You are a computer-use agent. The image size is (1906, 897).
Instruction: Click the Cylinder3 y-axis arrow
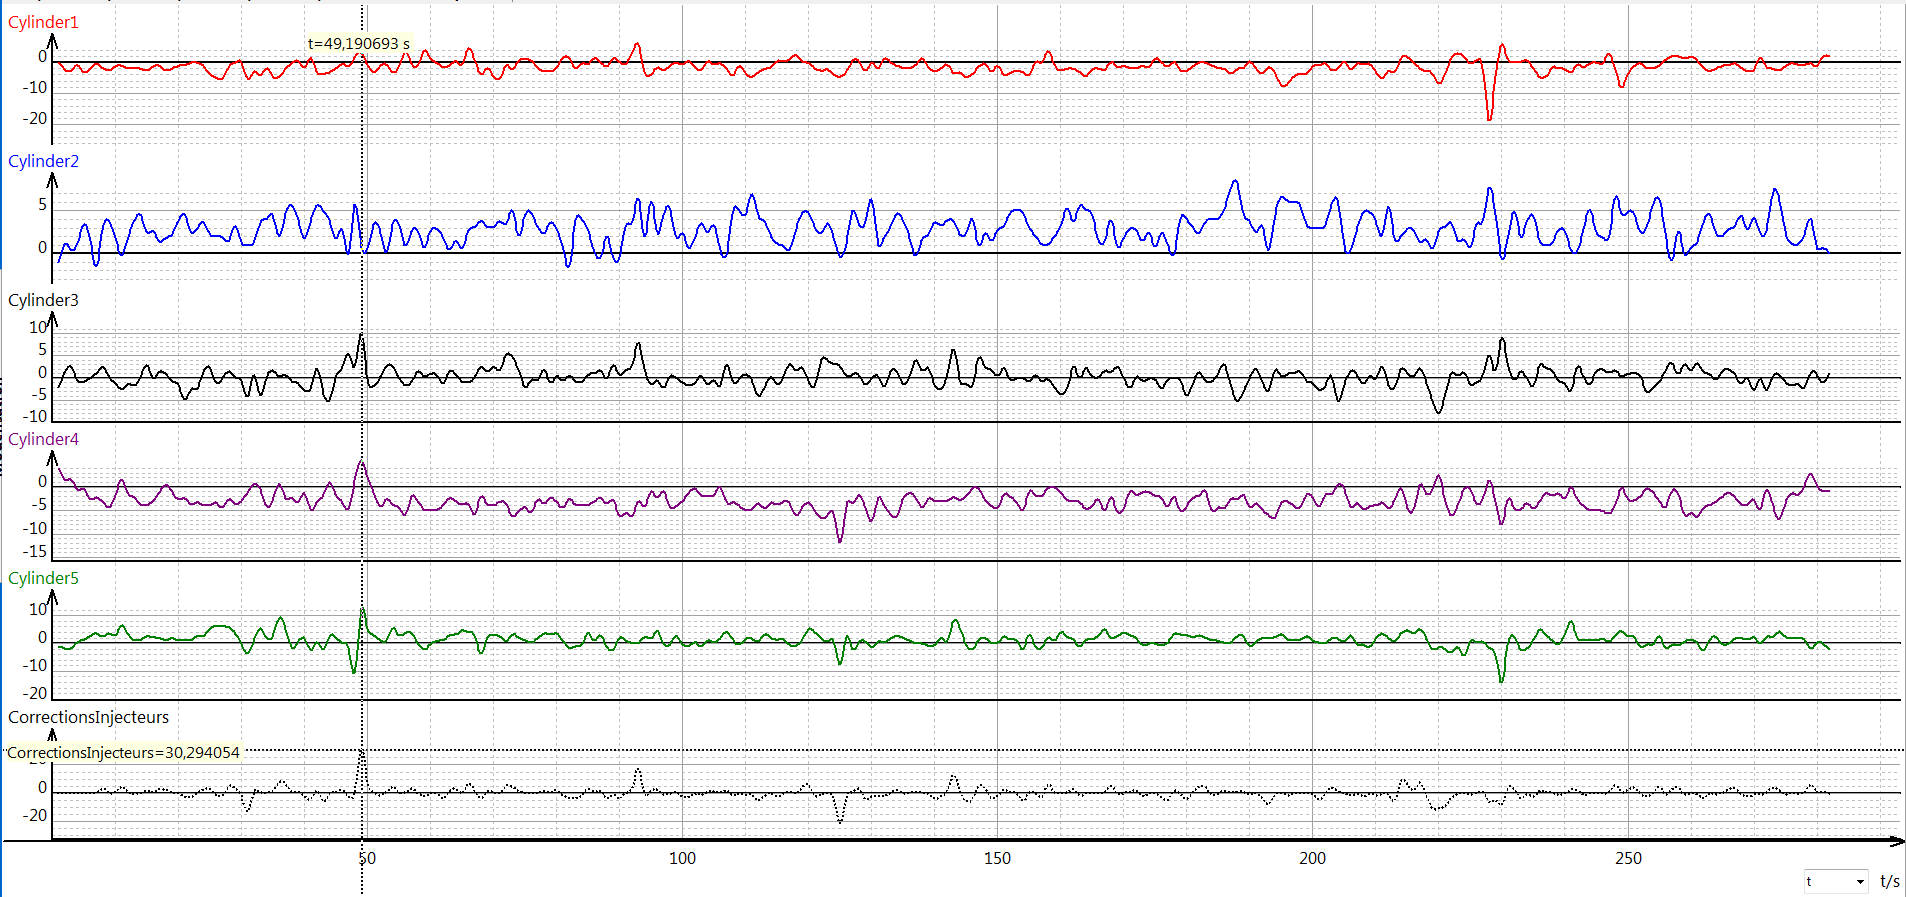tap(53, 319)
